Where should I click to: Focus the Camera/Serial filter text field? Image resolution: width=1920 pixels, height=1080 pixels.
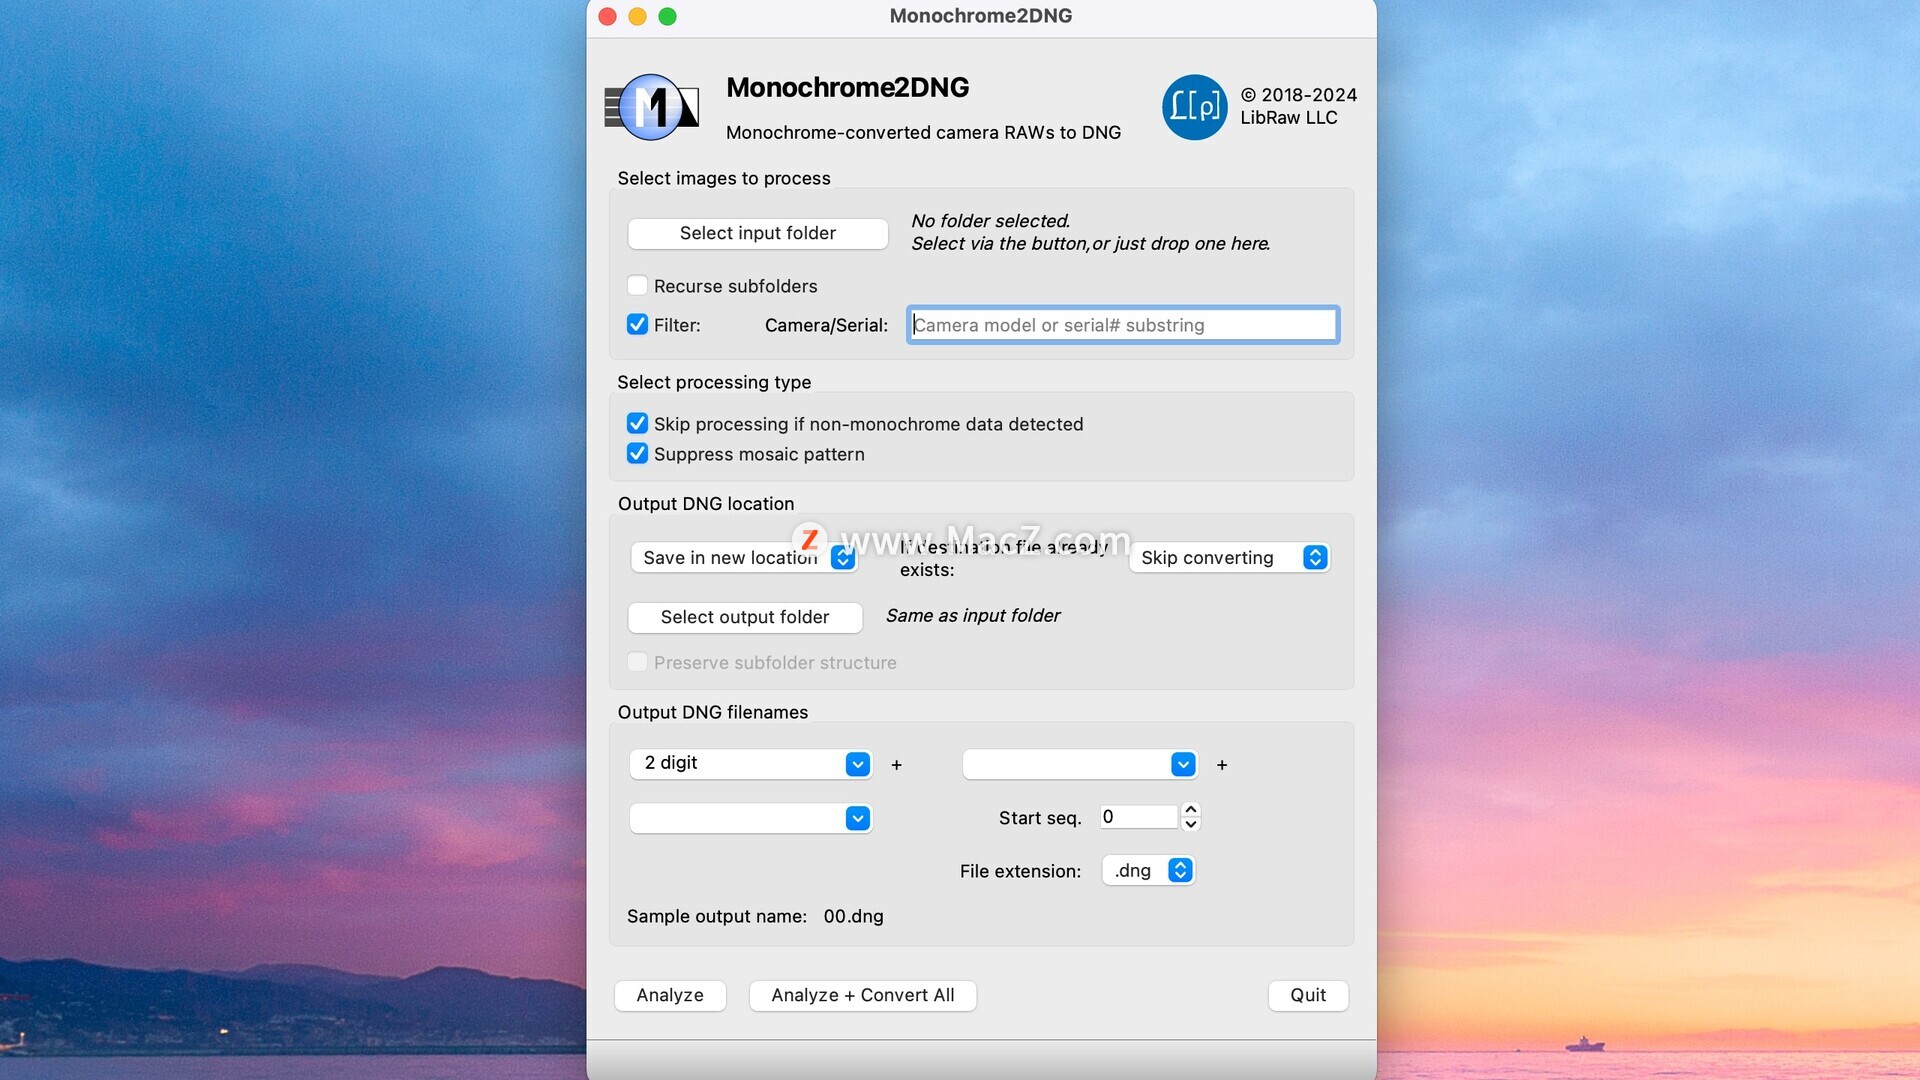coord(1123,325)
